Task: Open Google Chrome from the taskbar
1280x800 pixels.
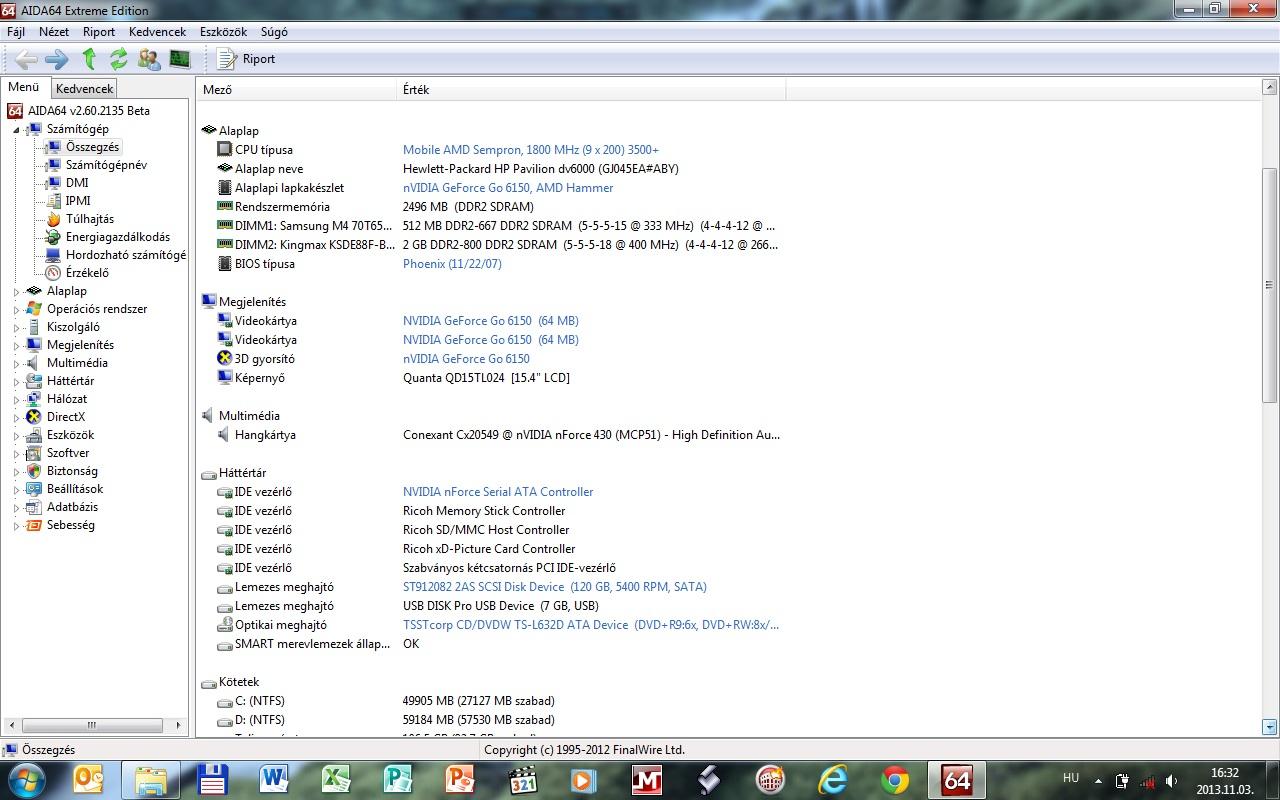Action: [895, 780]
